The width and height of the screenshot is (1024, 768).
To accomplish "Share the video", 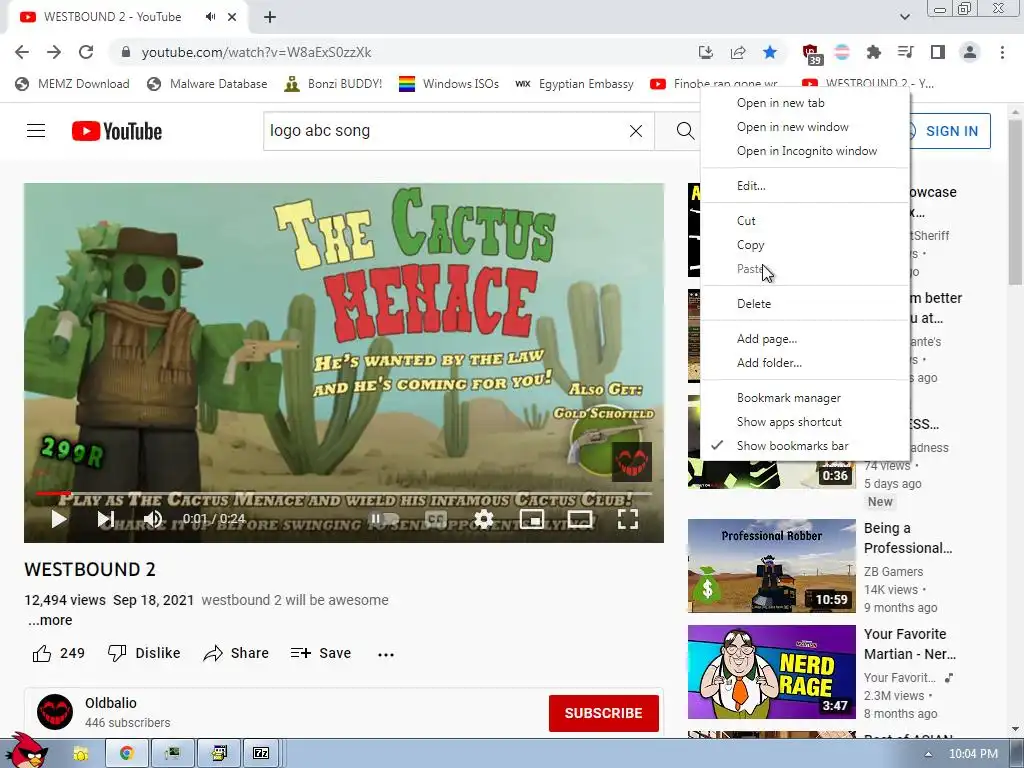I will pos(236,653).
